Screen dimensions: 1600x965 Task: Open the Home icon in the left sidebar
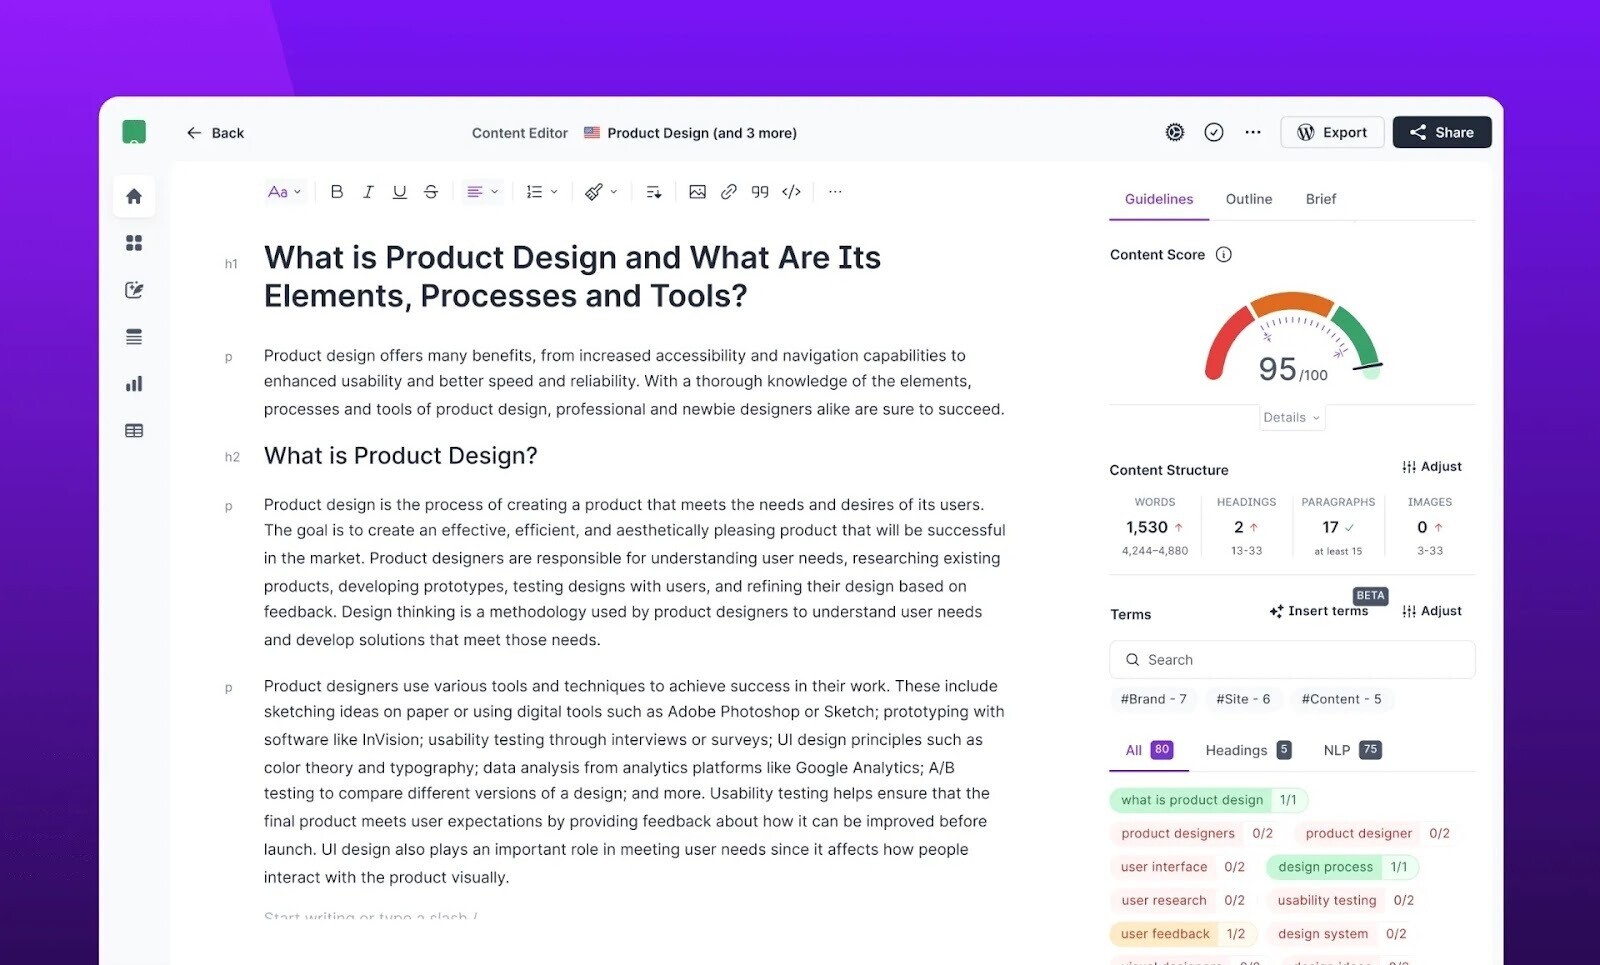click(134, 196)
